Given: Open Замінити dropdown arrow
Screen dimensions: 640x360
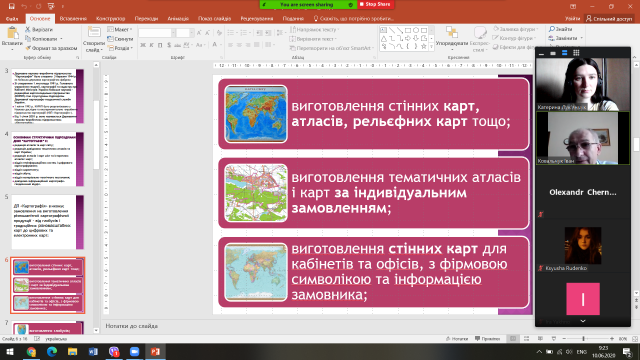Looking at the screenshot, I should (581, 38).
